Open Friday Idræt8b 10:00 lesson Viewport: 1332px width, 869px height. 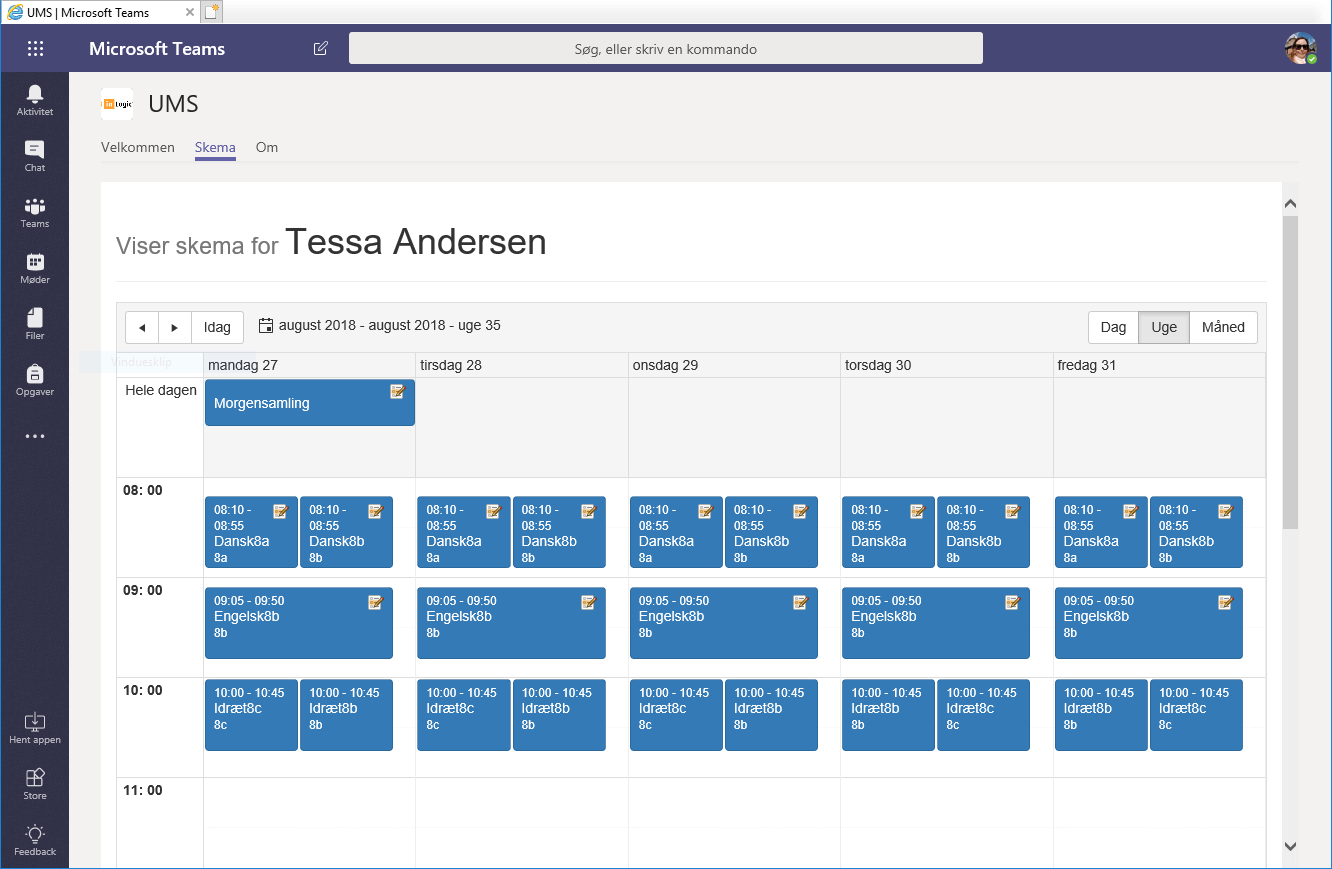(x=1101, y=715)
